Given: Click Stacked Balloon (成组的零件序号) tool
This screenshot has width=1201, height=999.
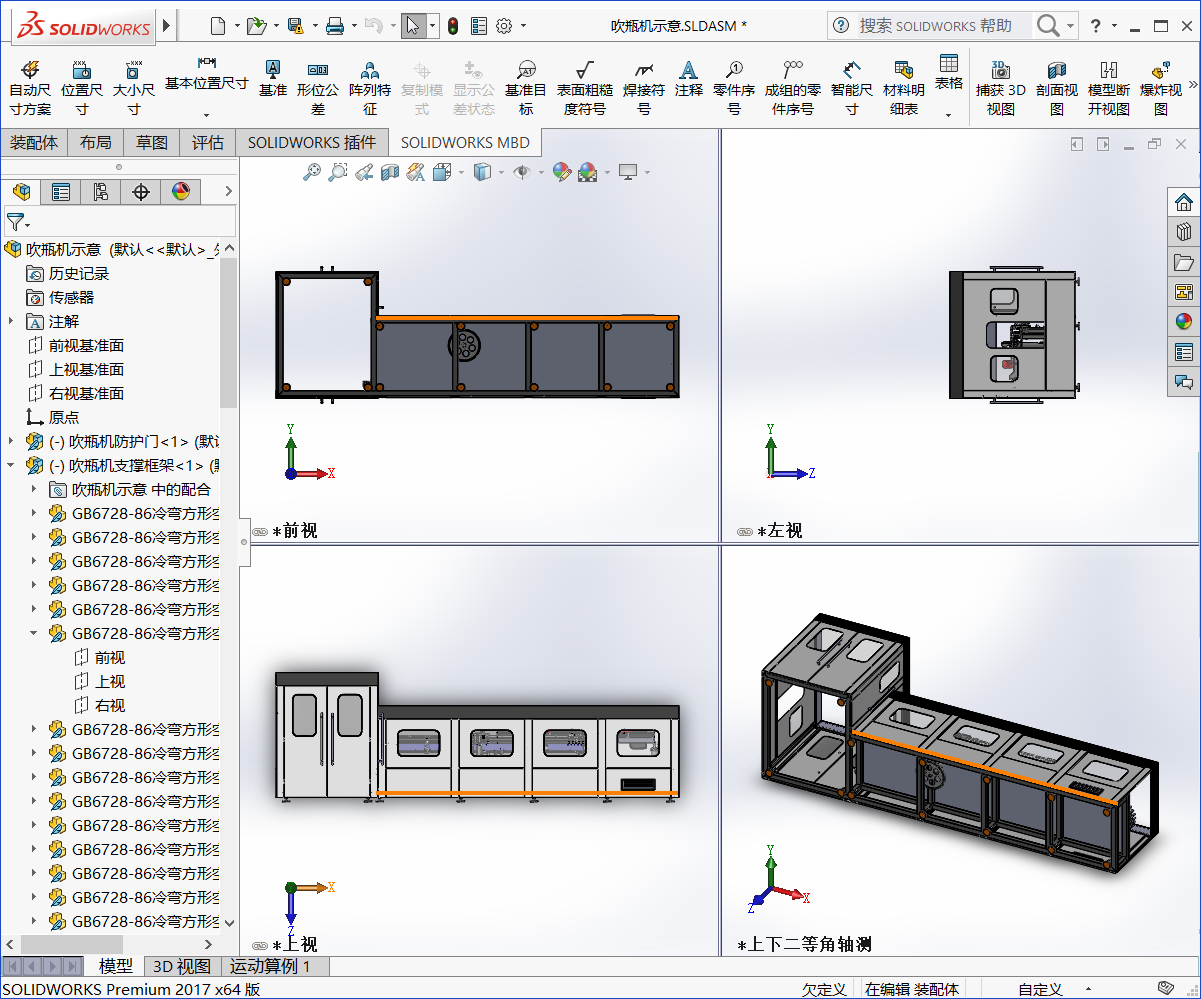Looking at the screenshot, I should [x=793, y=87].
